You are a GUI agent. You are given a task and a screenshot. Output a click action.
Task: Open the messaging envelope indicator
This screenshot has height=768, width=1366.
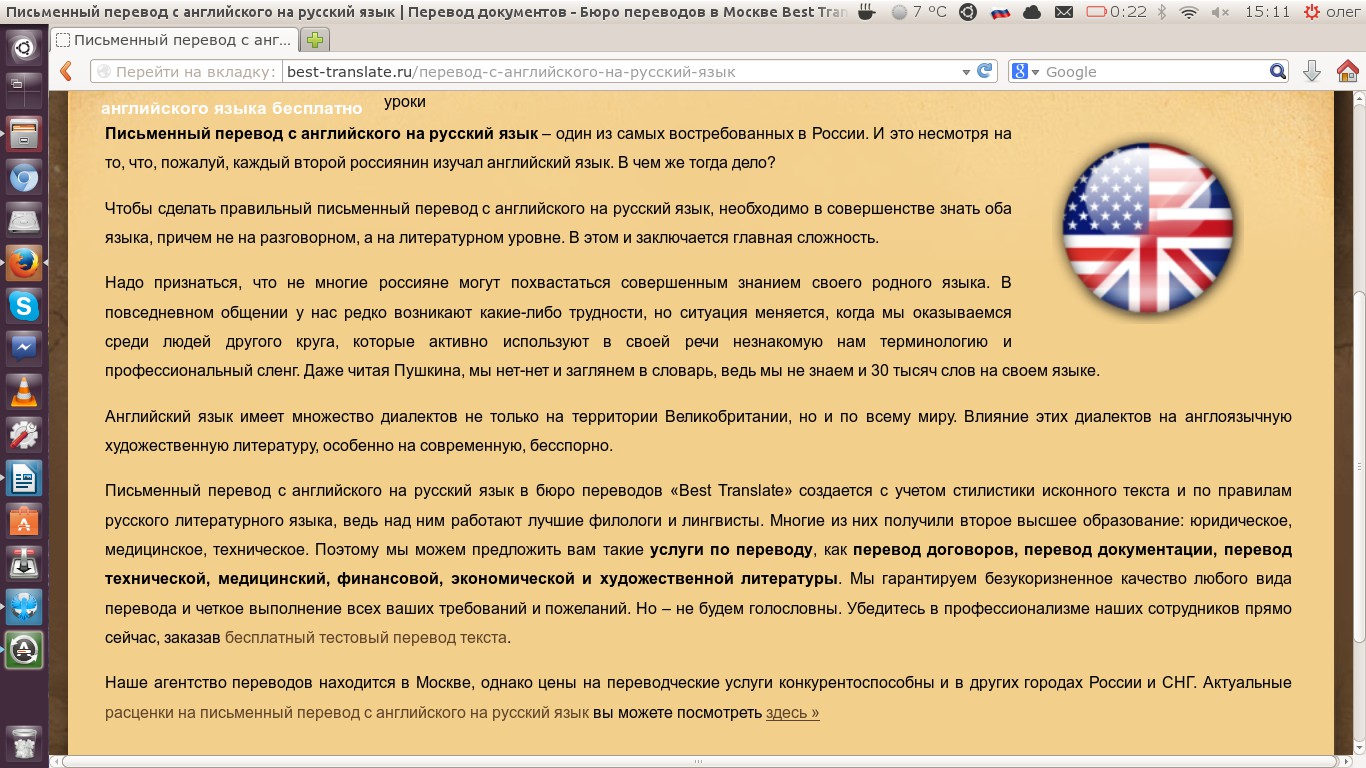(x=1064, y=12)
